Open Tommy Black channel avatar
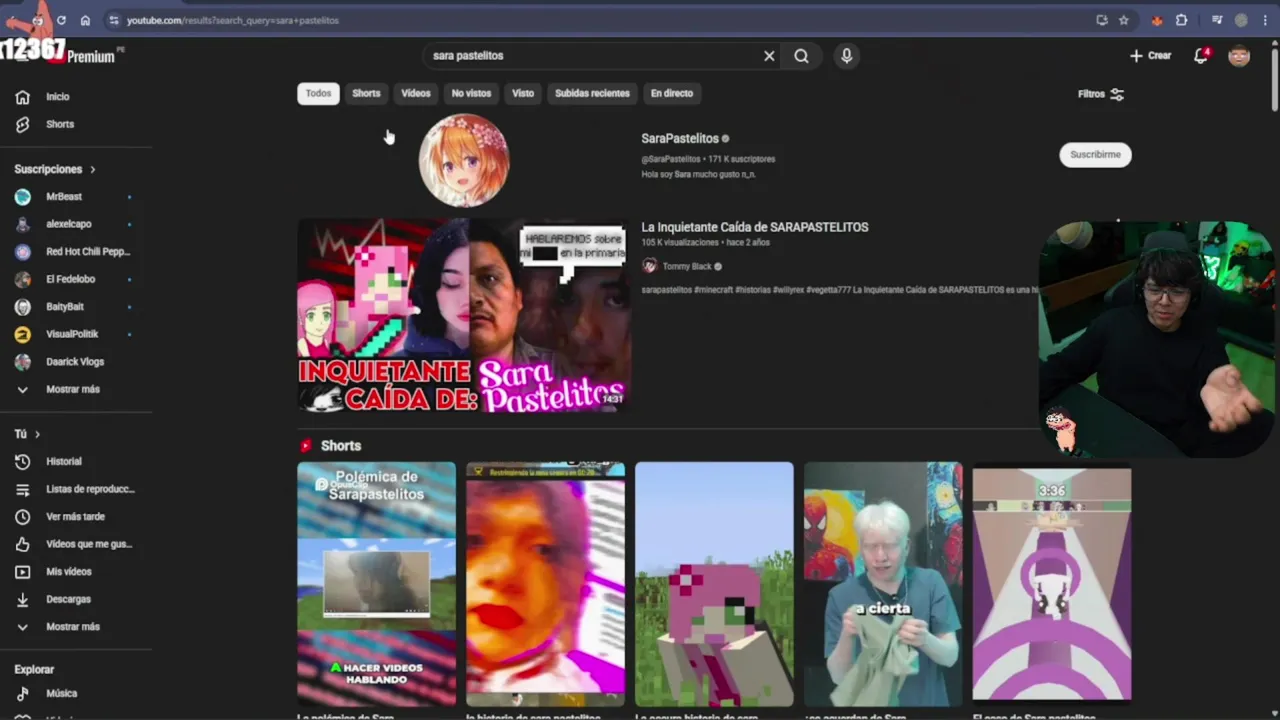Viewport: 1280px width, 720px height. (x=649, y=266)
